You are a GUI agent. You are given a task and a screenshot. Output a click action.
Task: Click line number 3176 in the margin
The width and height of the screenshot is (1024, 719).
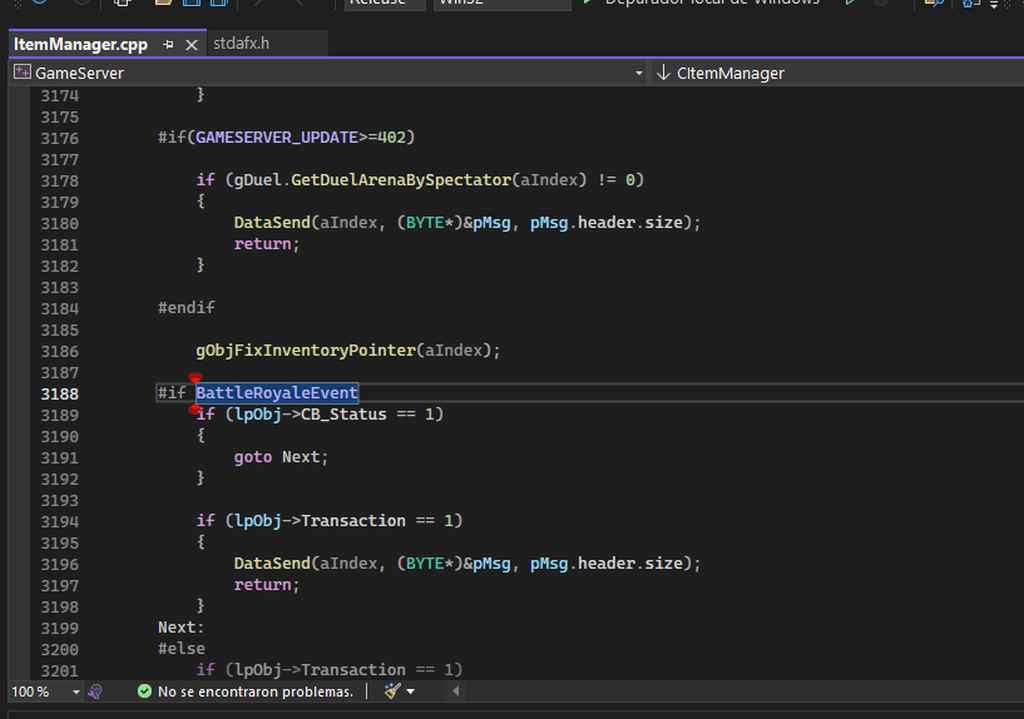point(59,138)
